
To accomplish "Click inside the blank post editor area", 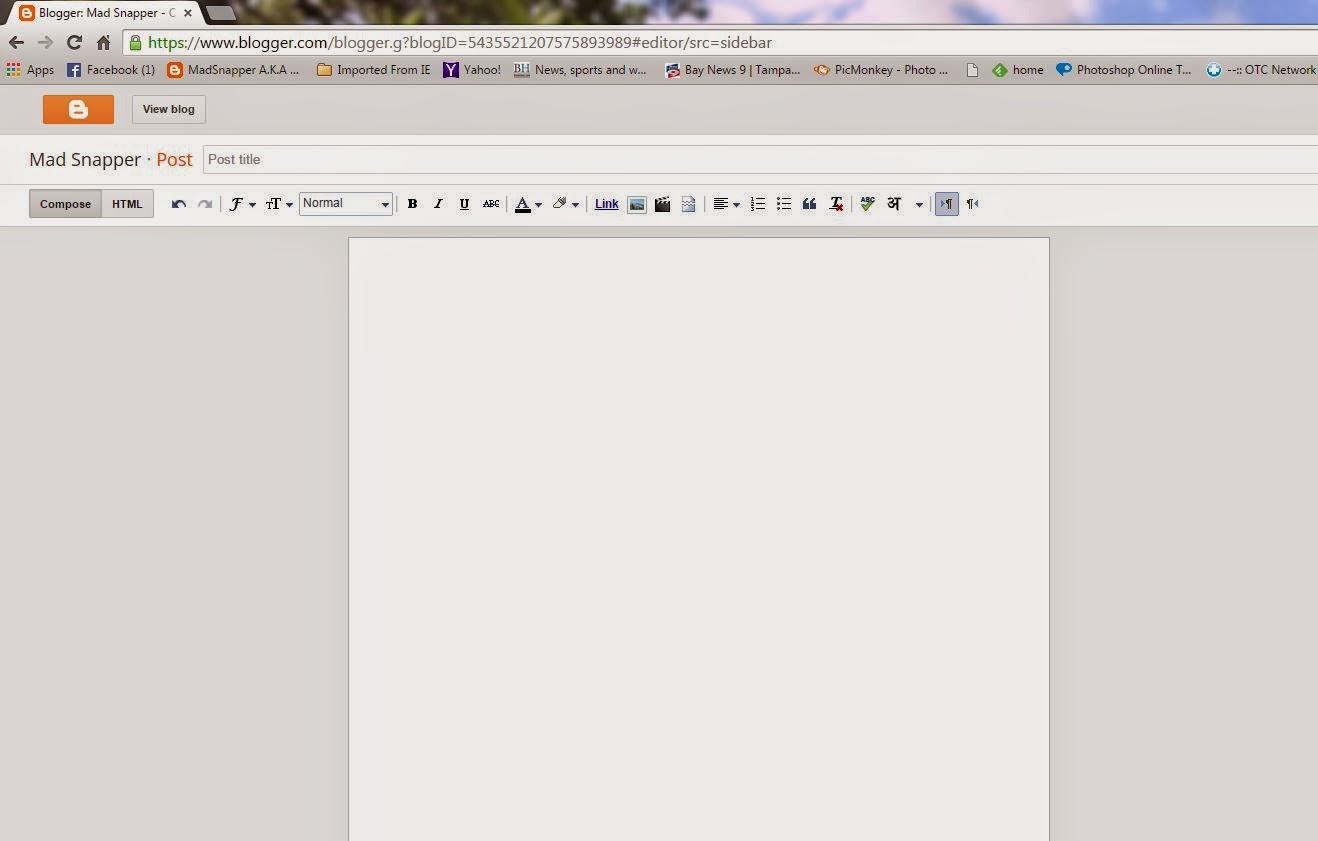I will click(x=699, y=539).
